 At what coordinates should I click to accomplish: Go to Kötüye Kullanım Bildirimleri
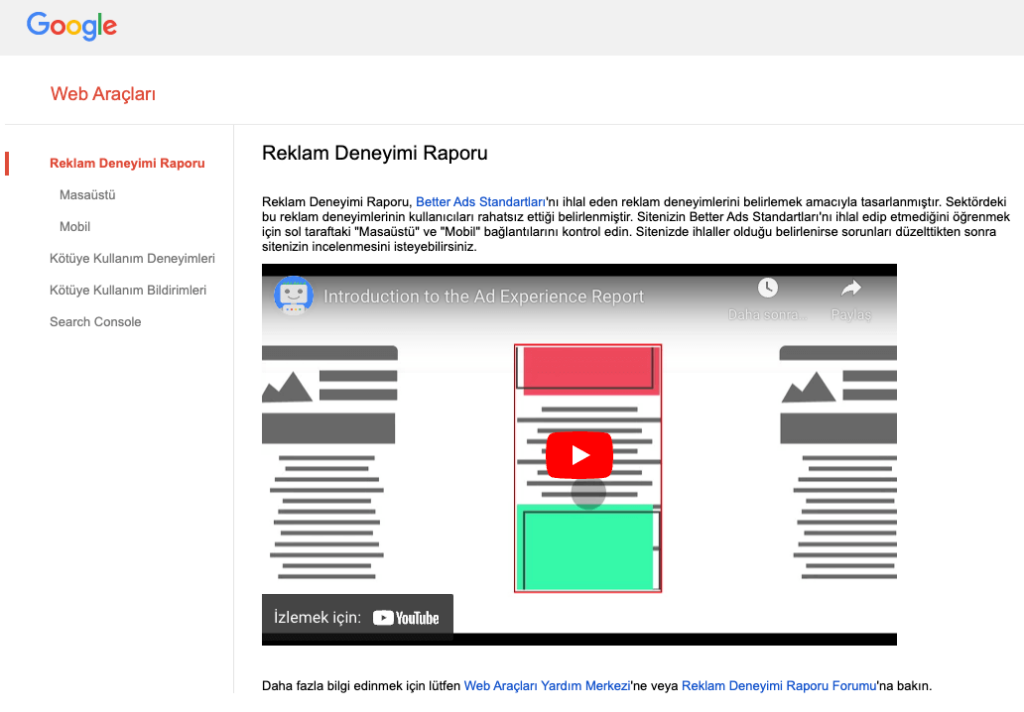128,290
